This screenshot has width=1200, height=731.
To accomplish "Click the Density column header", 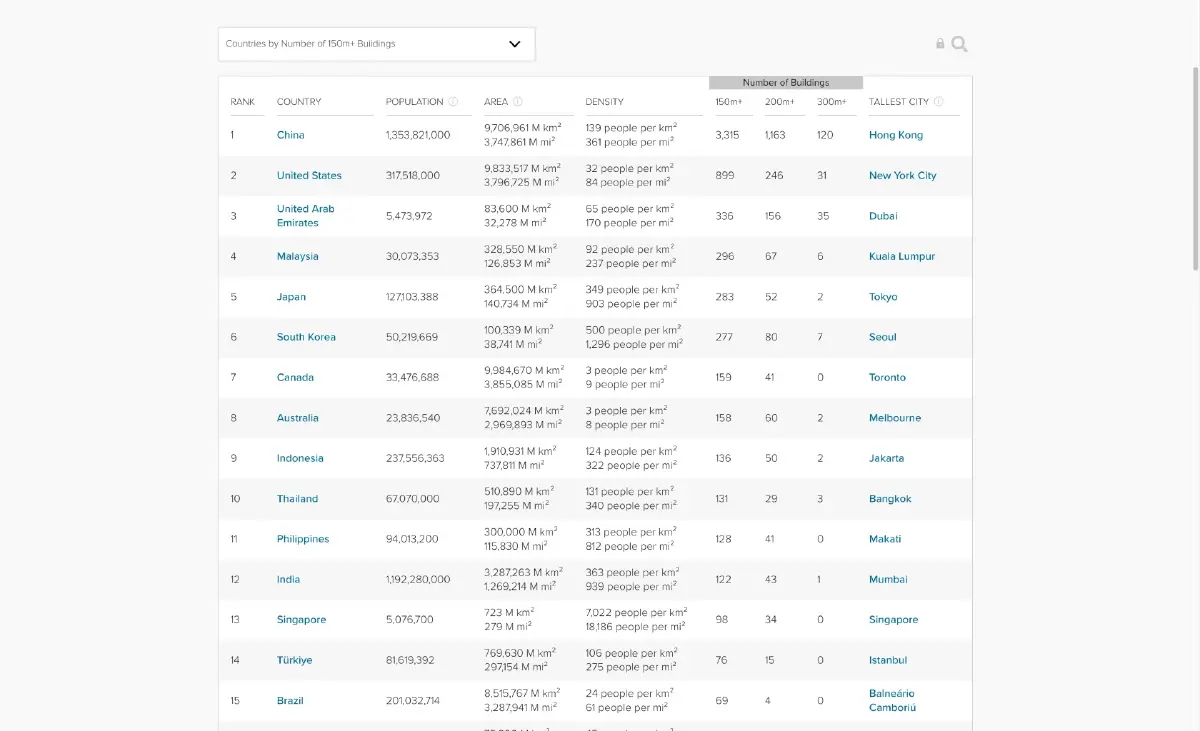I will 604,102.
